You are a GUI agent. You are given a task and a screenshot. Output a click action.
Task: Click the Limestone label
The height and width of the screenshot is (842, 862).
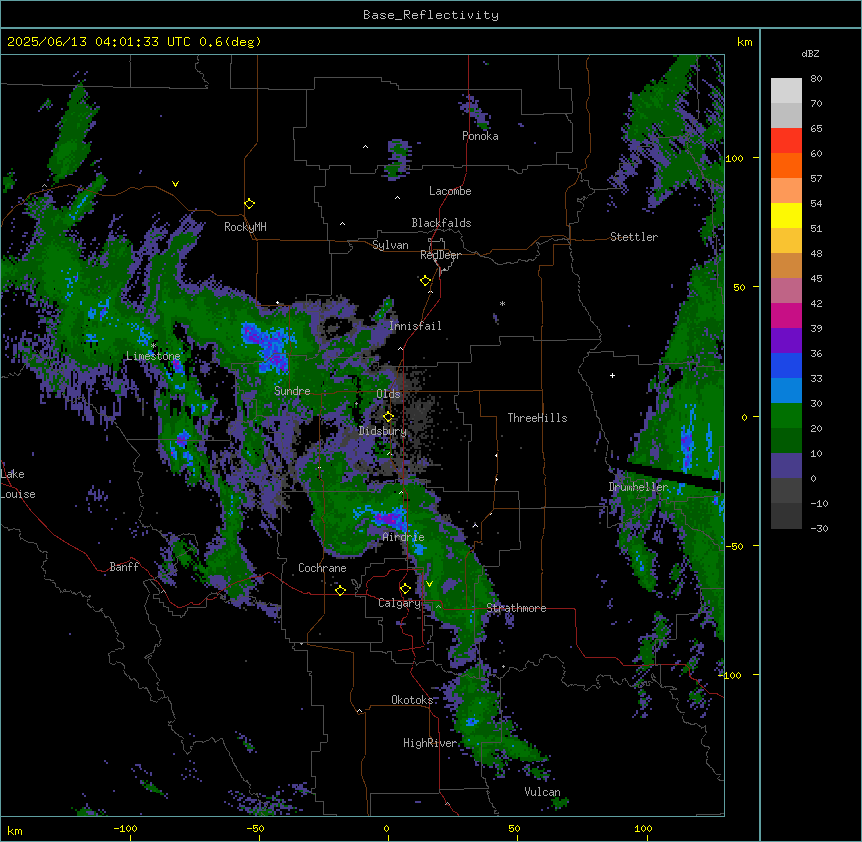[153, 356]
